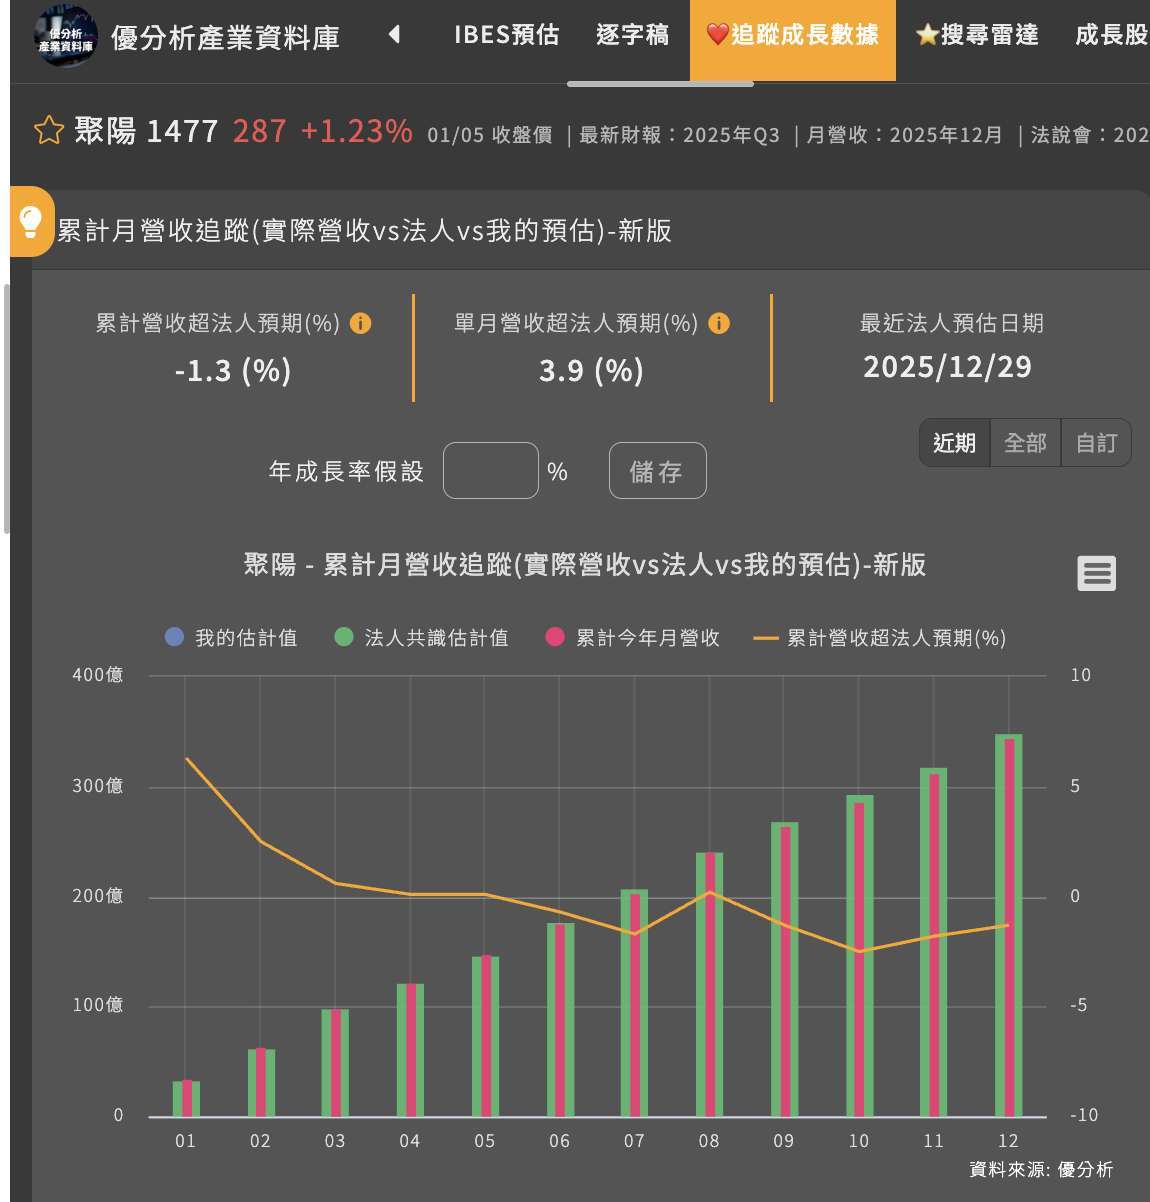
Task: Hide the 法人共識估計值 series
Action: [424, 637]
